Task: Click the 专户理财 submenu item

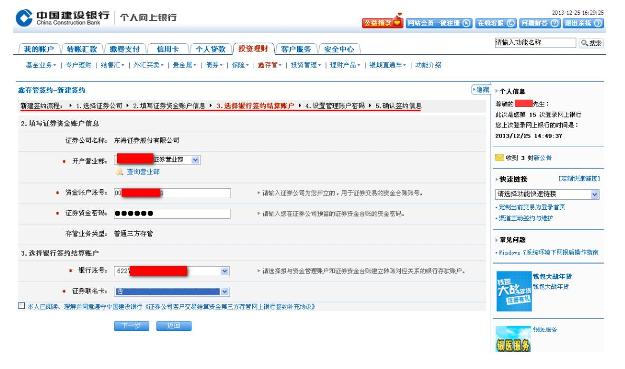Action: tap(79, 65)
